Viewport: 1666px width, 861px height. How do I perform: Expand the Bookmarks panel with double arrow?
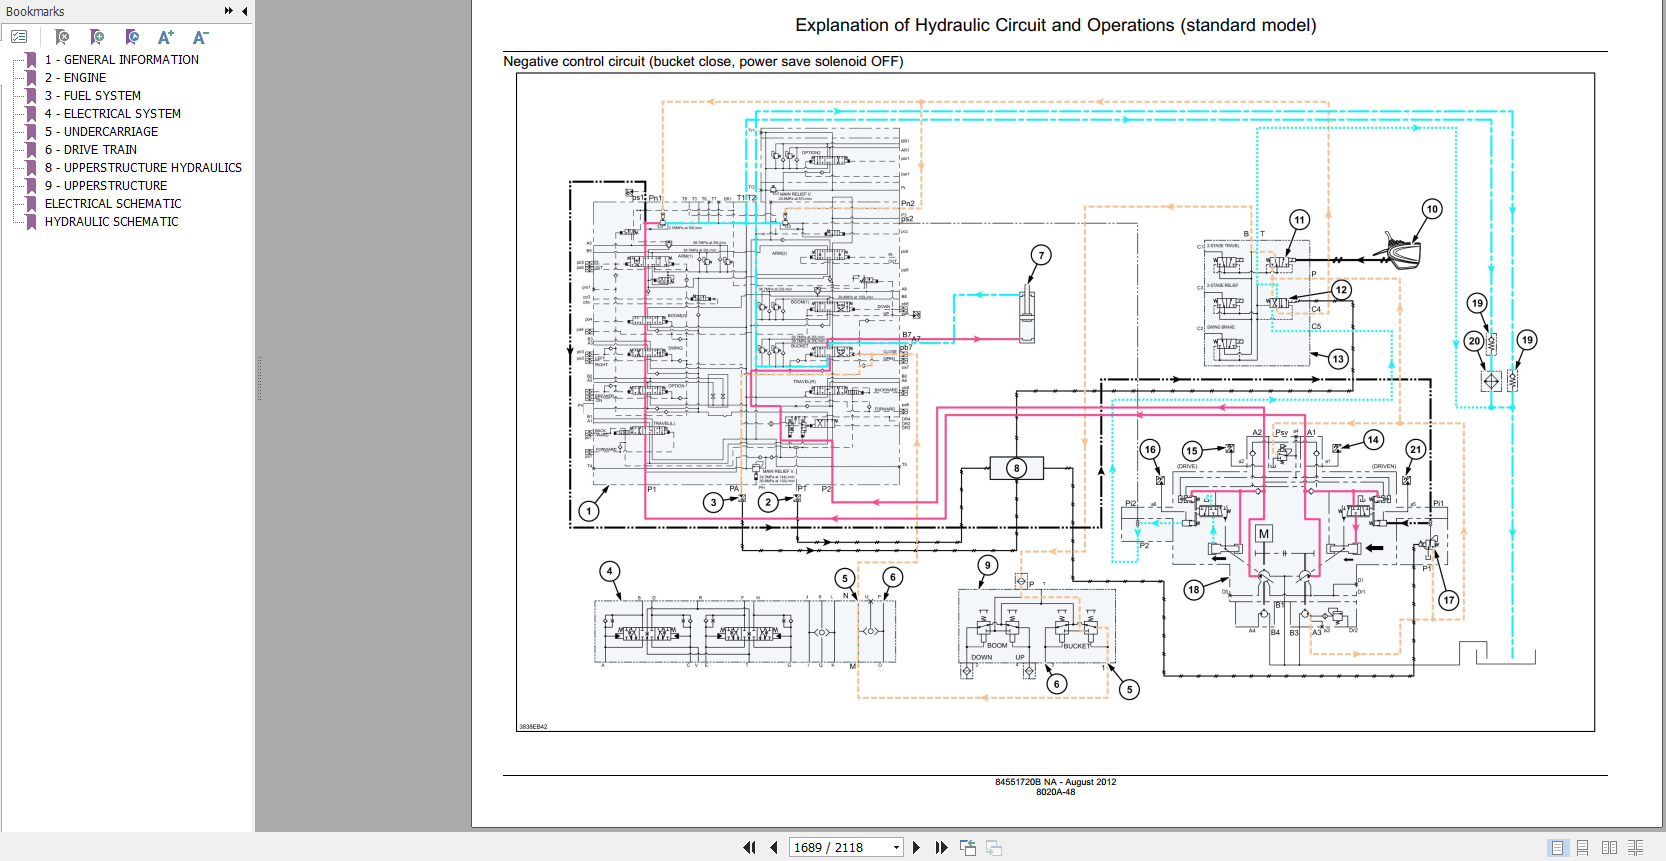tap(228, 11)
